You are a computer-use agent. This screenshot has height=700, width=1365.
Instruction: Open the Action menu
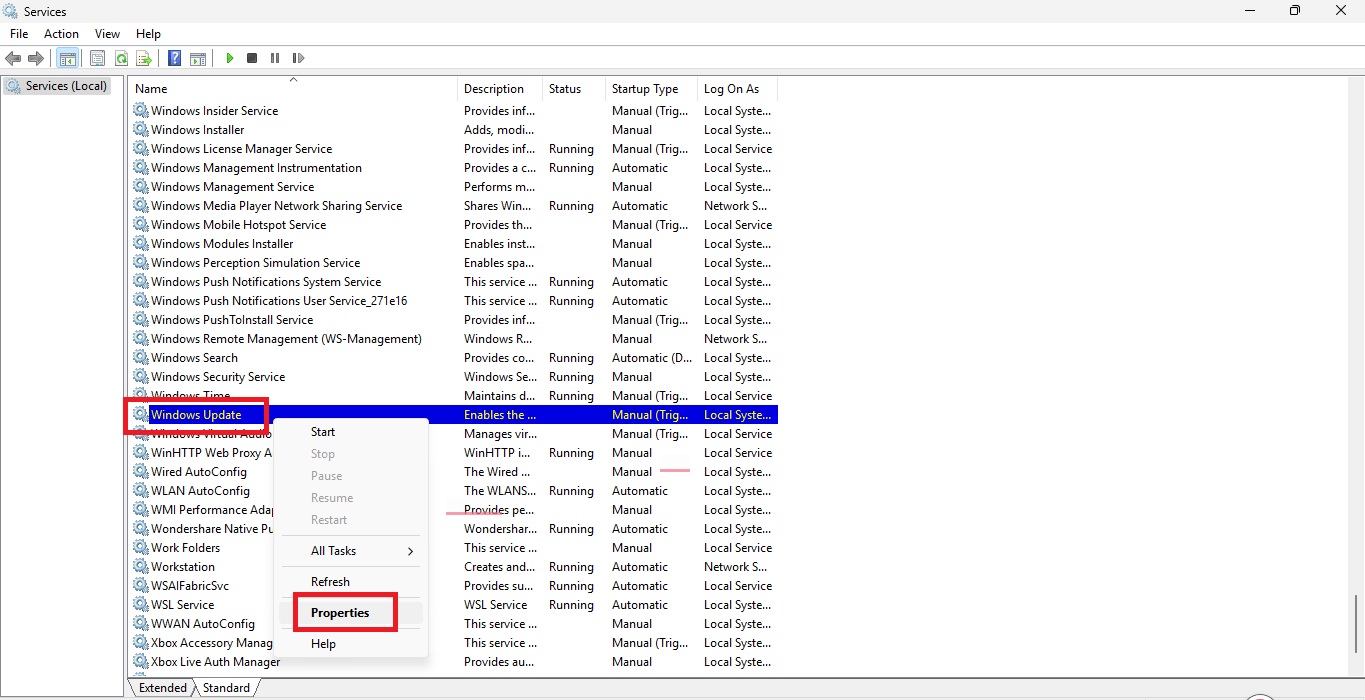pos(61,34)
